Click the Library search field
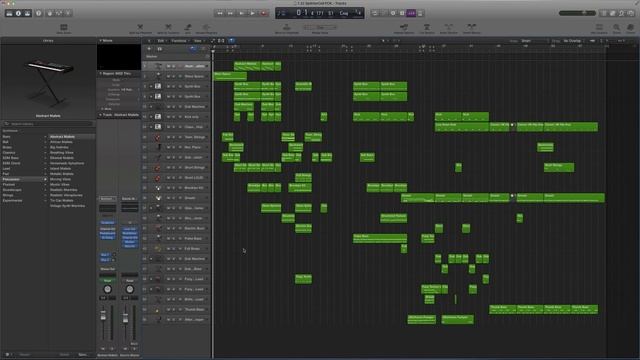640x360 pixels. [48, 124]
